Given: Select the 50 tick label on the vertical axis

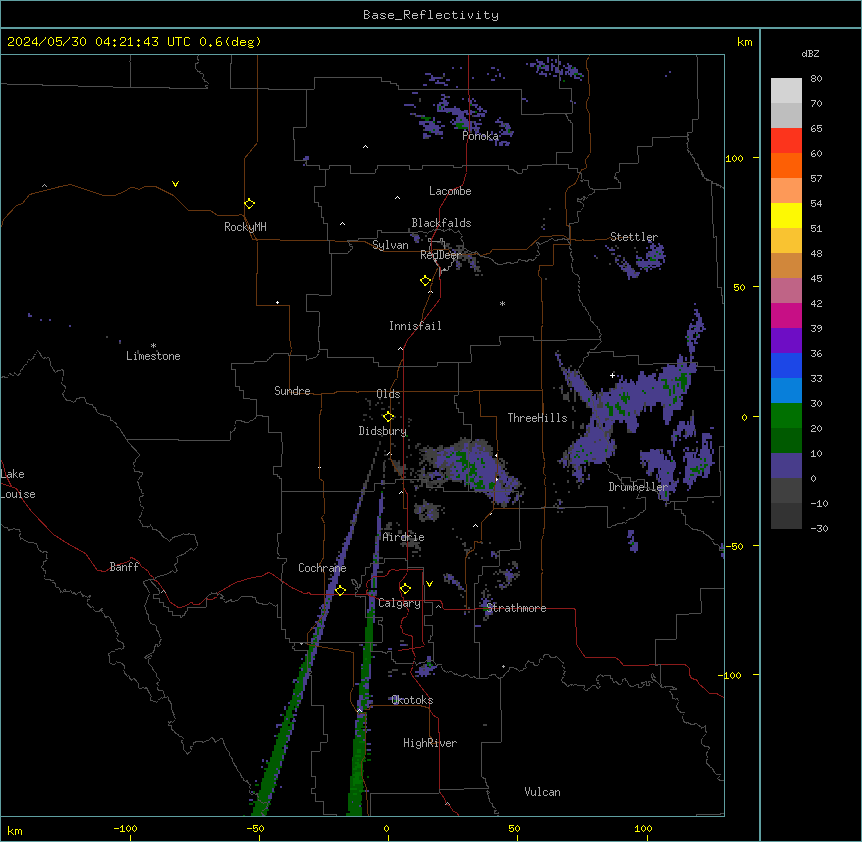Looking at the screenshot, I should (x=739, y=287).
